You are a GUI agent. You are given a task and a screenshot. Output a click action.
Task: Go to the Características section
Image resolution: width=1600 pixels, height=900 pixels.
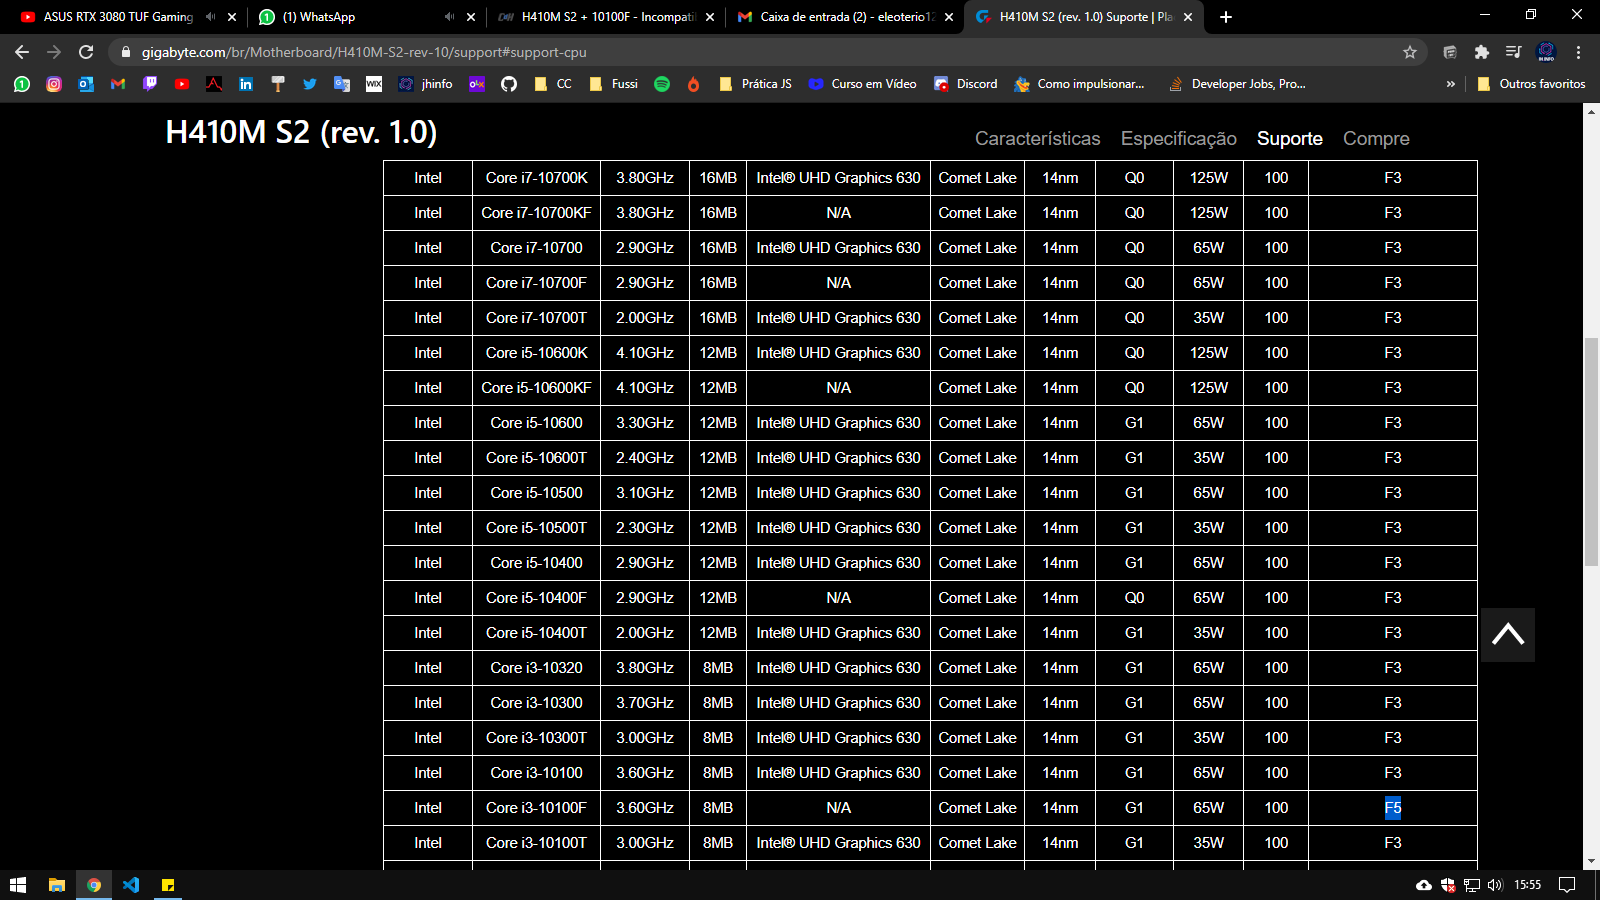(x=1038, y=139)
